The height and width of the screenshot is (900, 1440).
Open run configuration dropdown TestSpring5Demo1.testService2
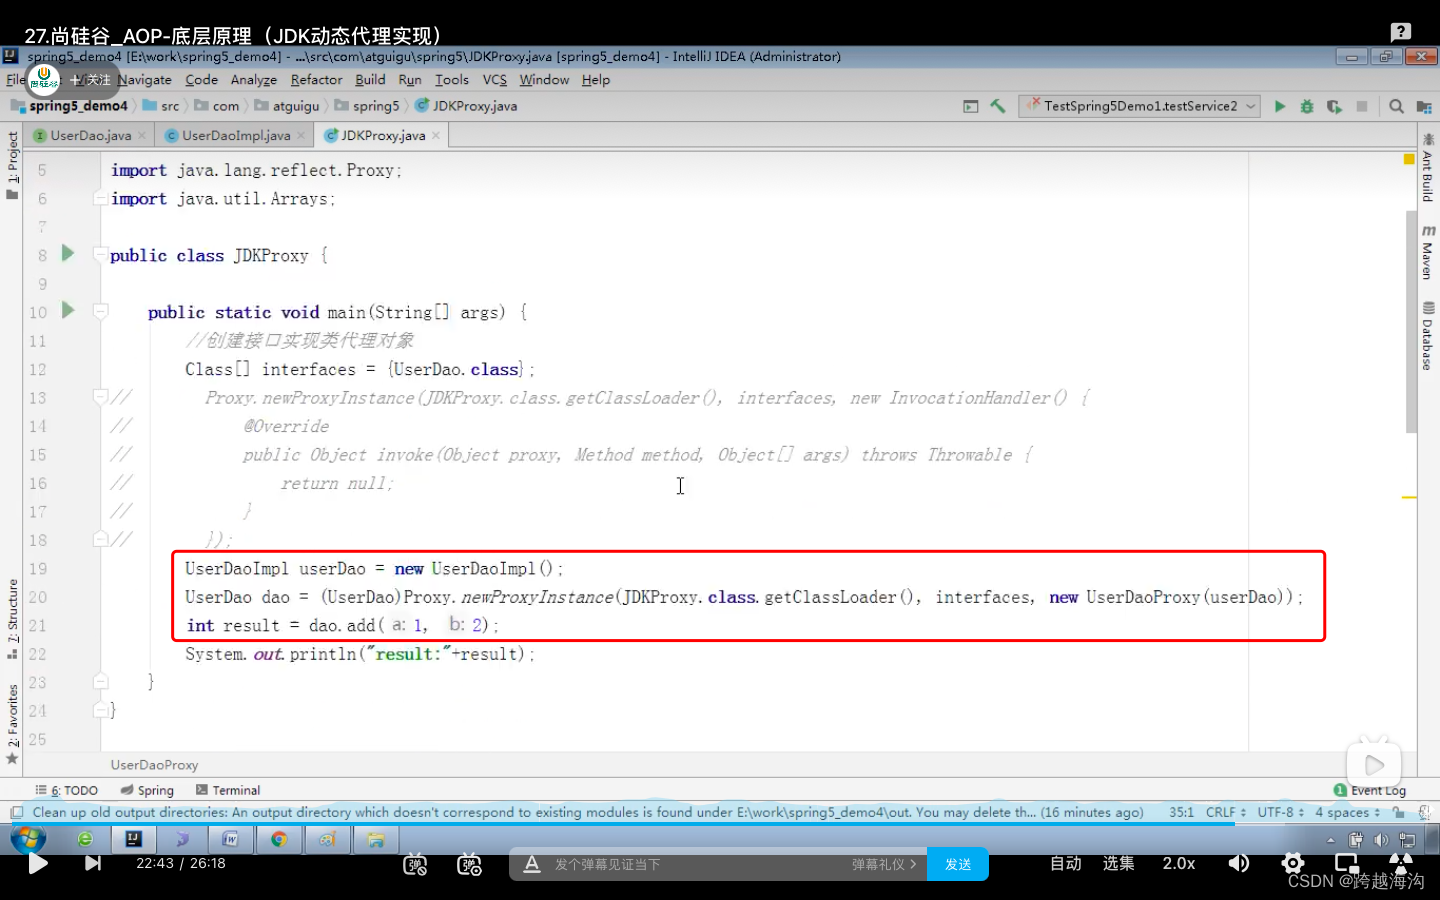pyautogui.click(x=1140, y=106)
